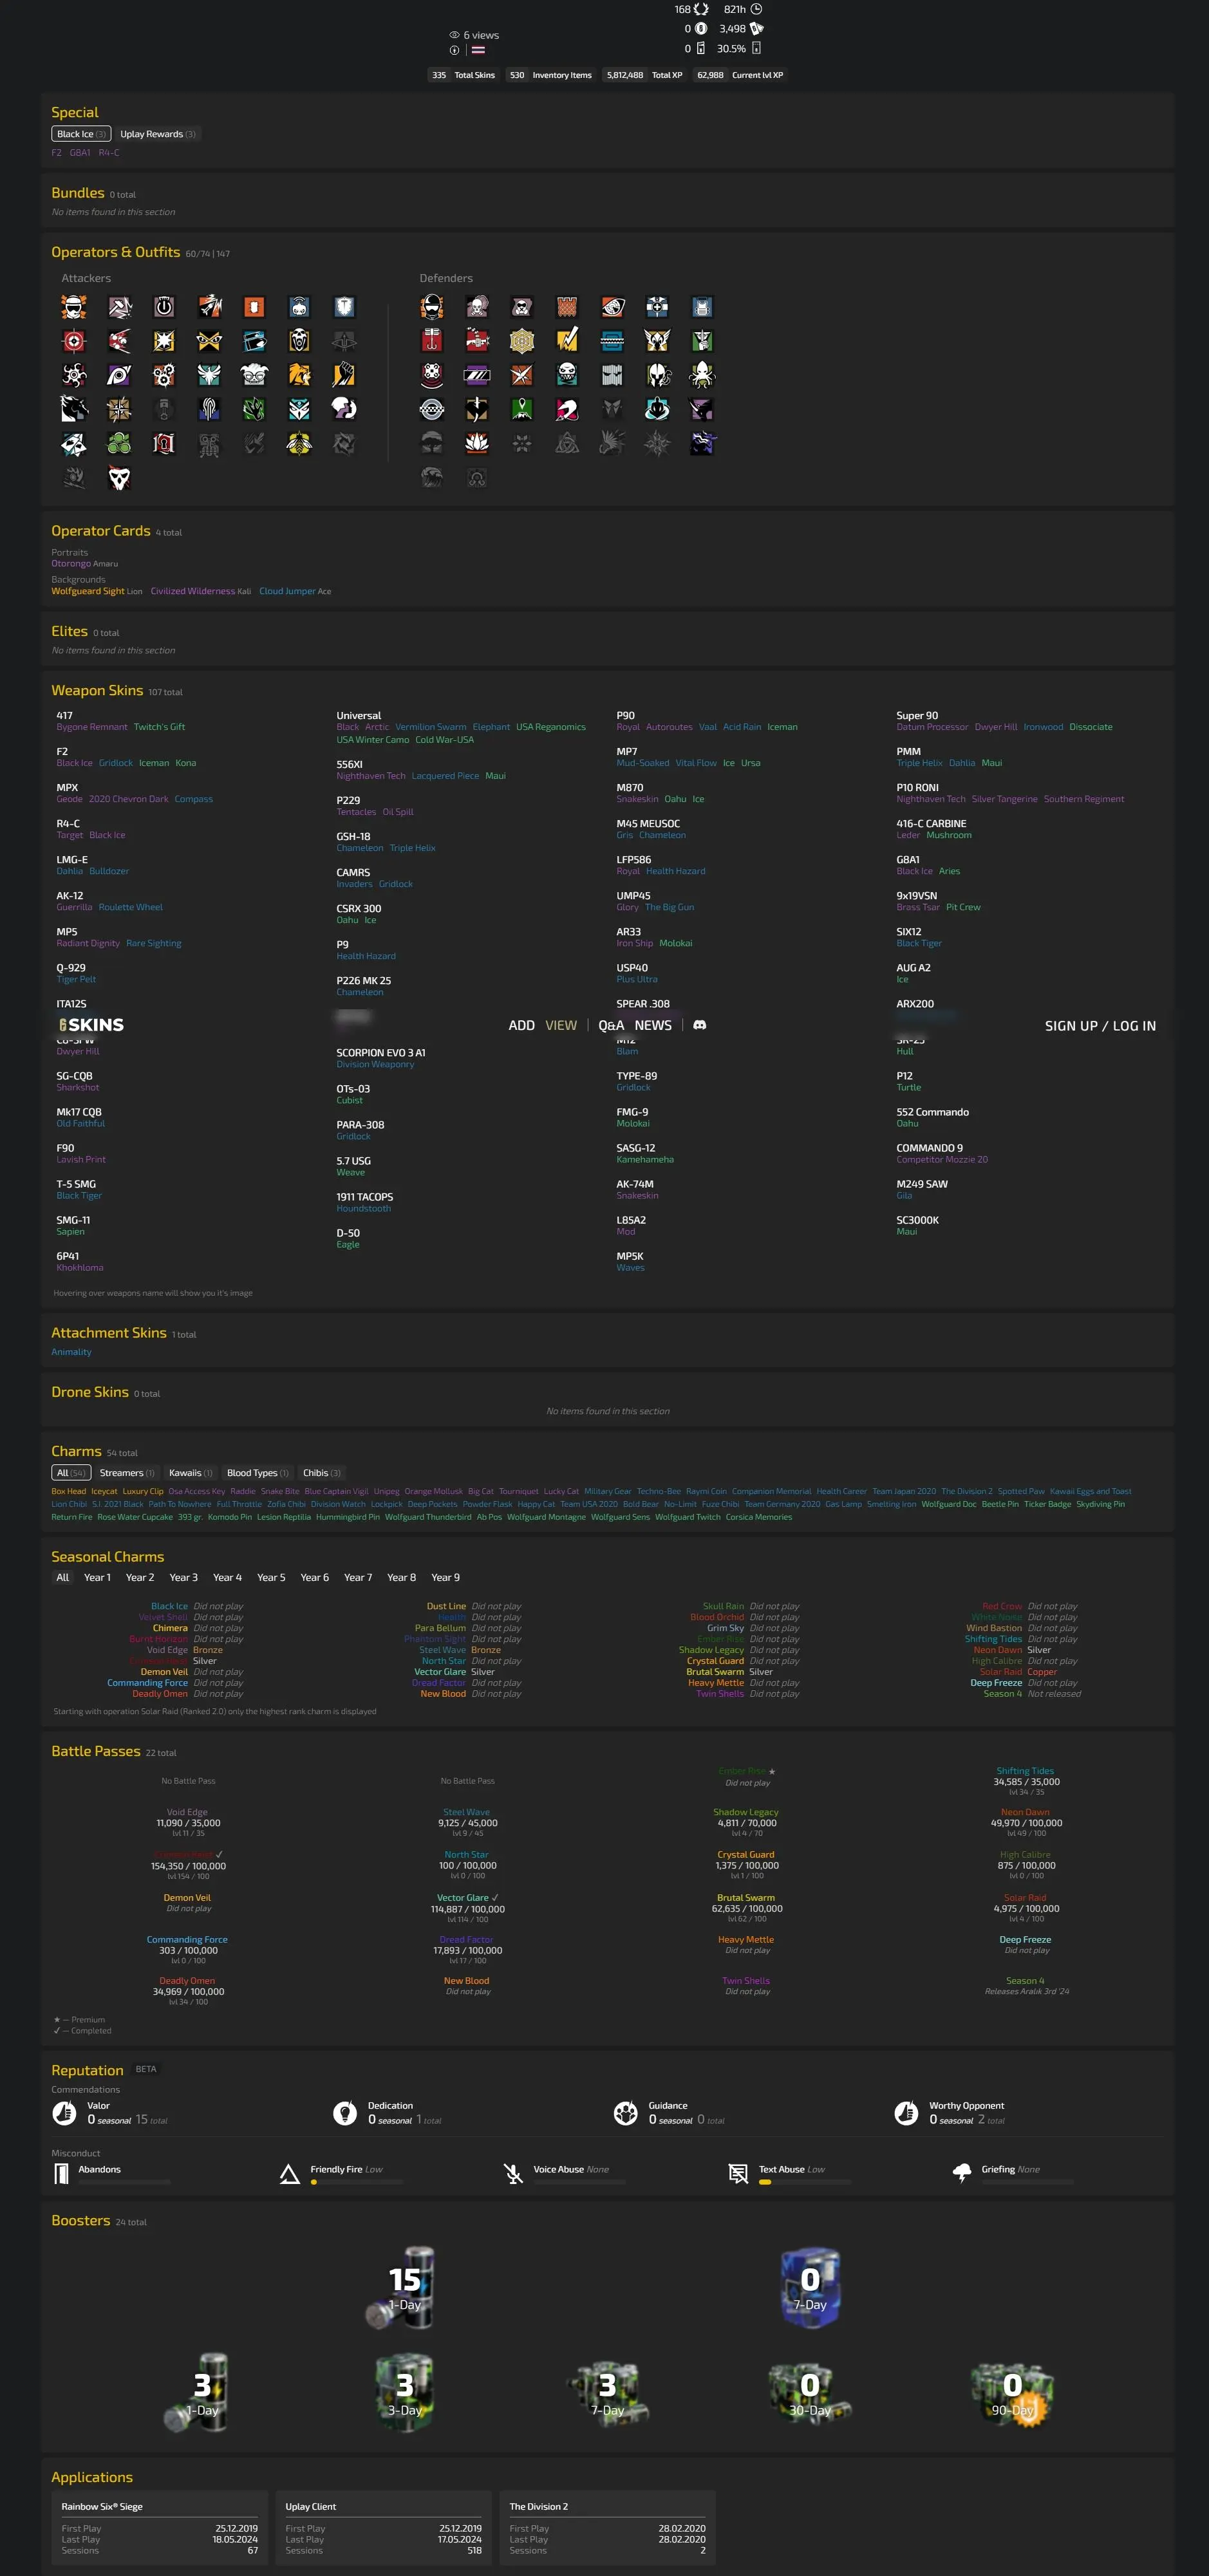Click the 15 1-Day booster thumbnail

(405, 2288)
